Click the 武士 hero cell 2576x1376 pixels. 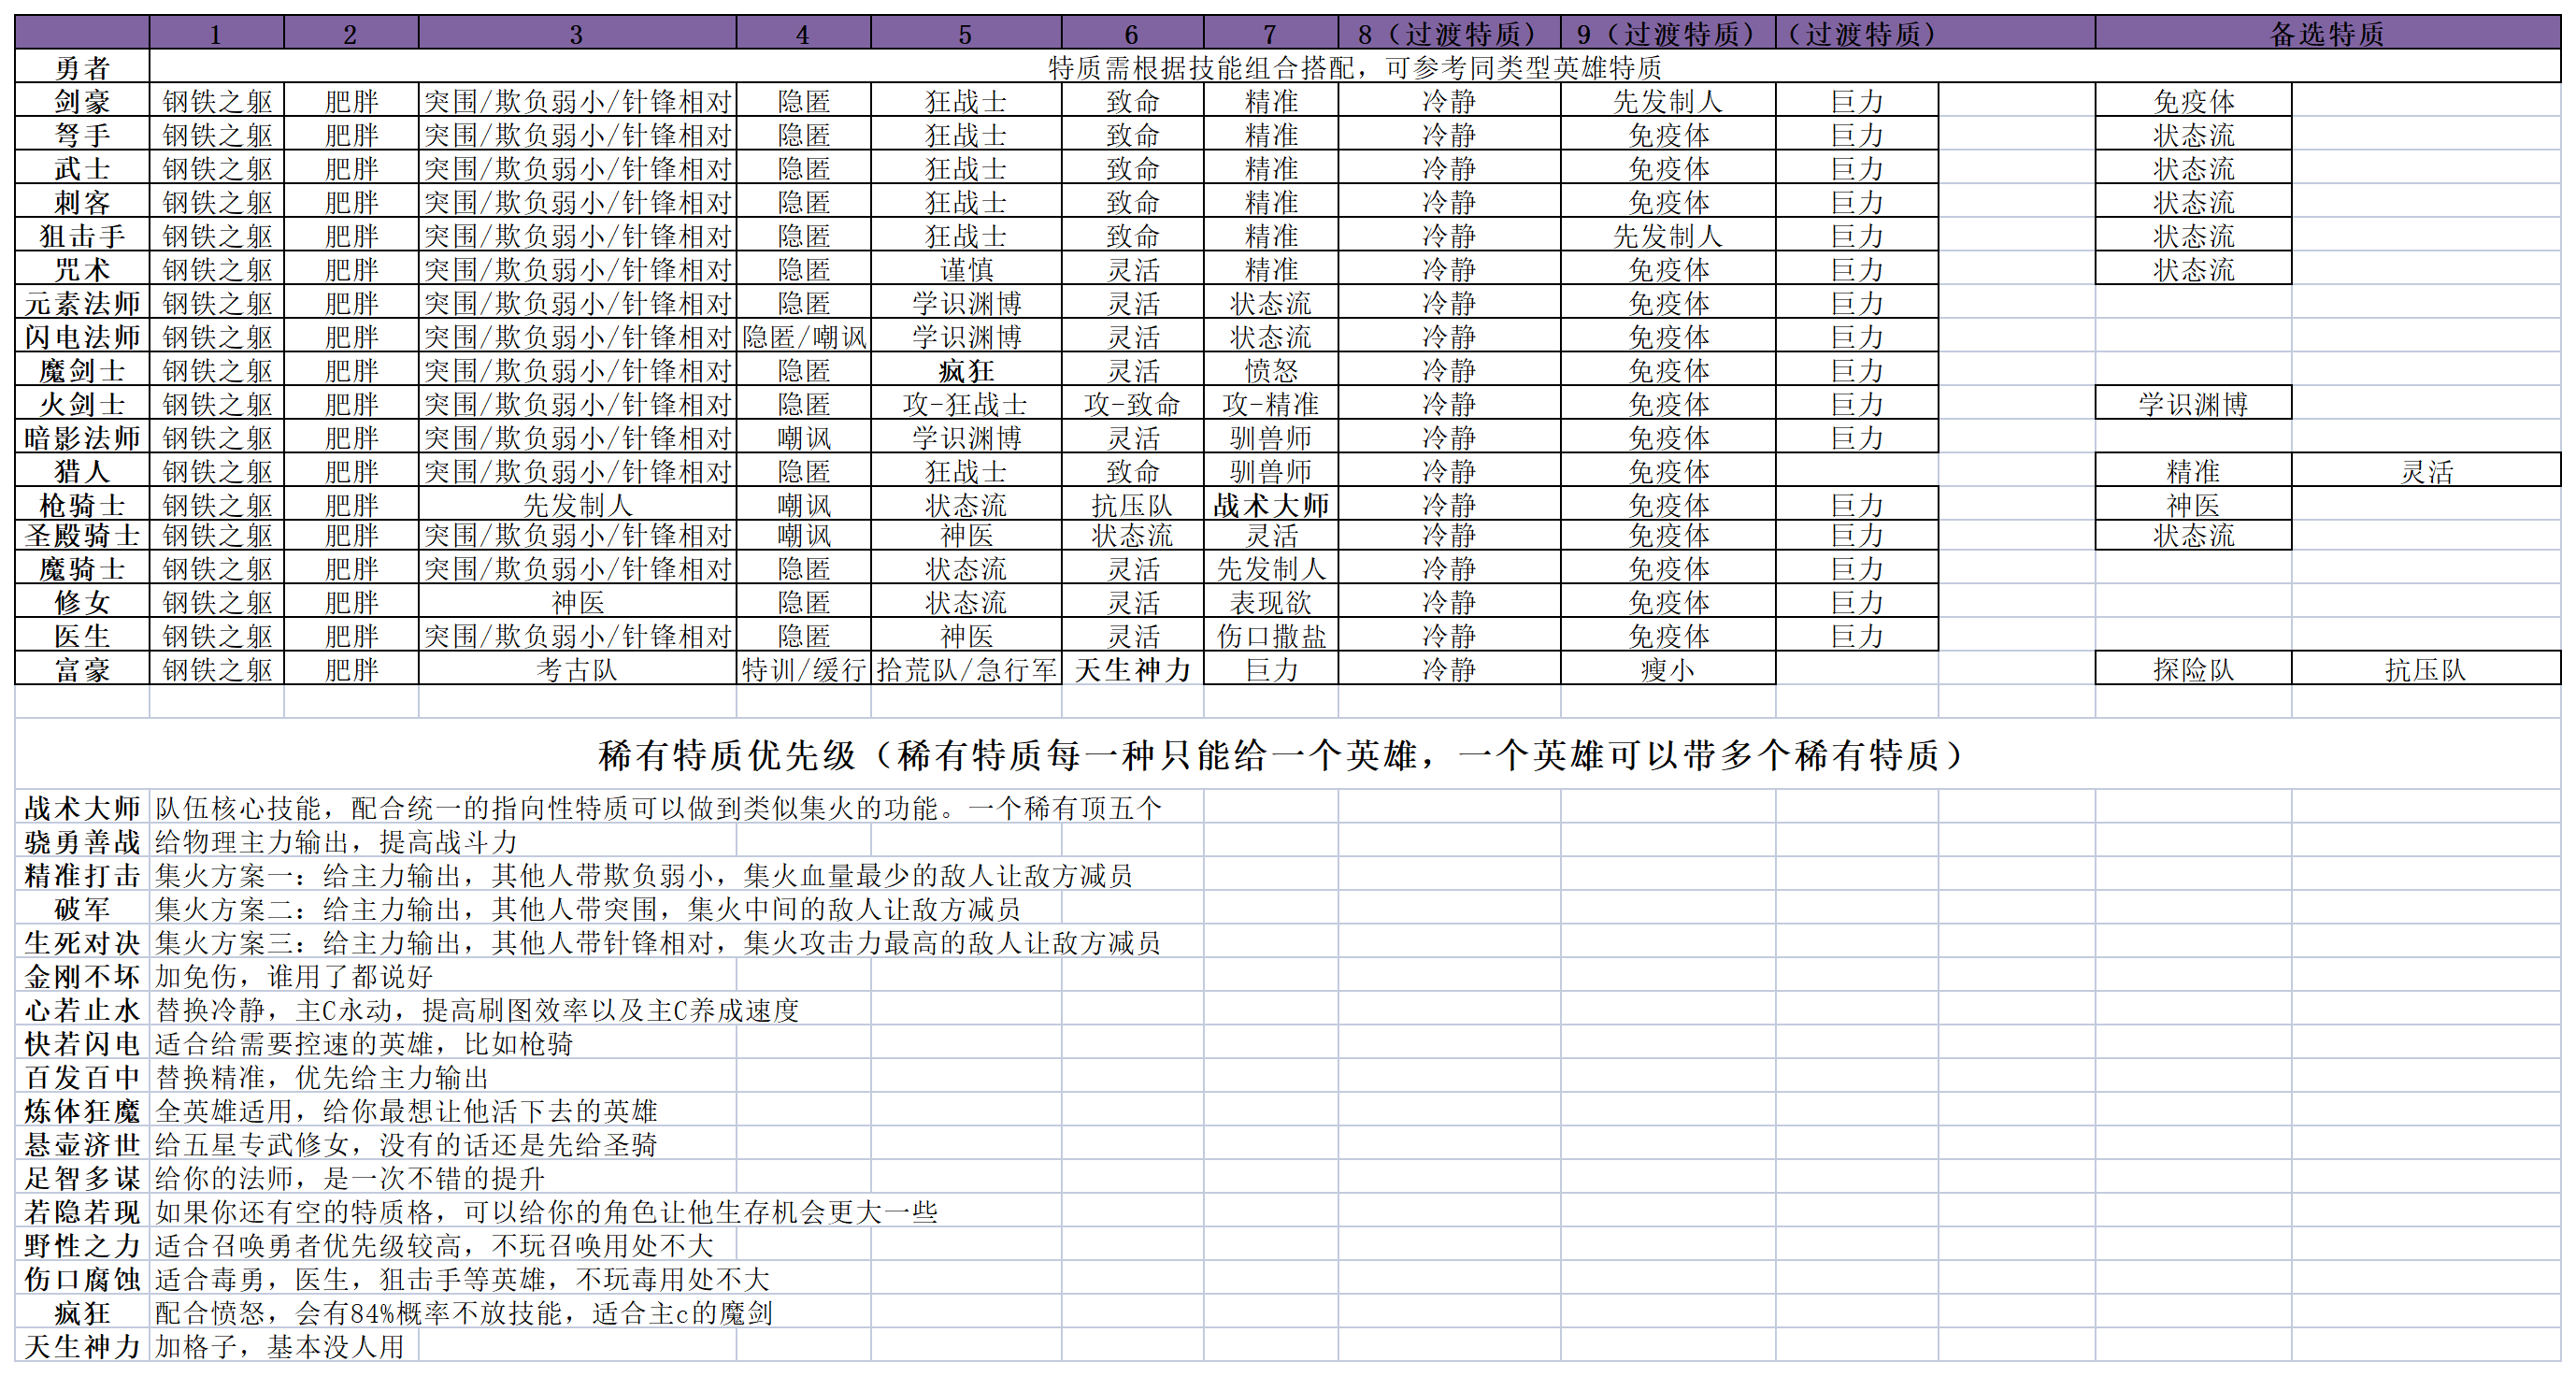coord(82,168)
